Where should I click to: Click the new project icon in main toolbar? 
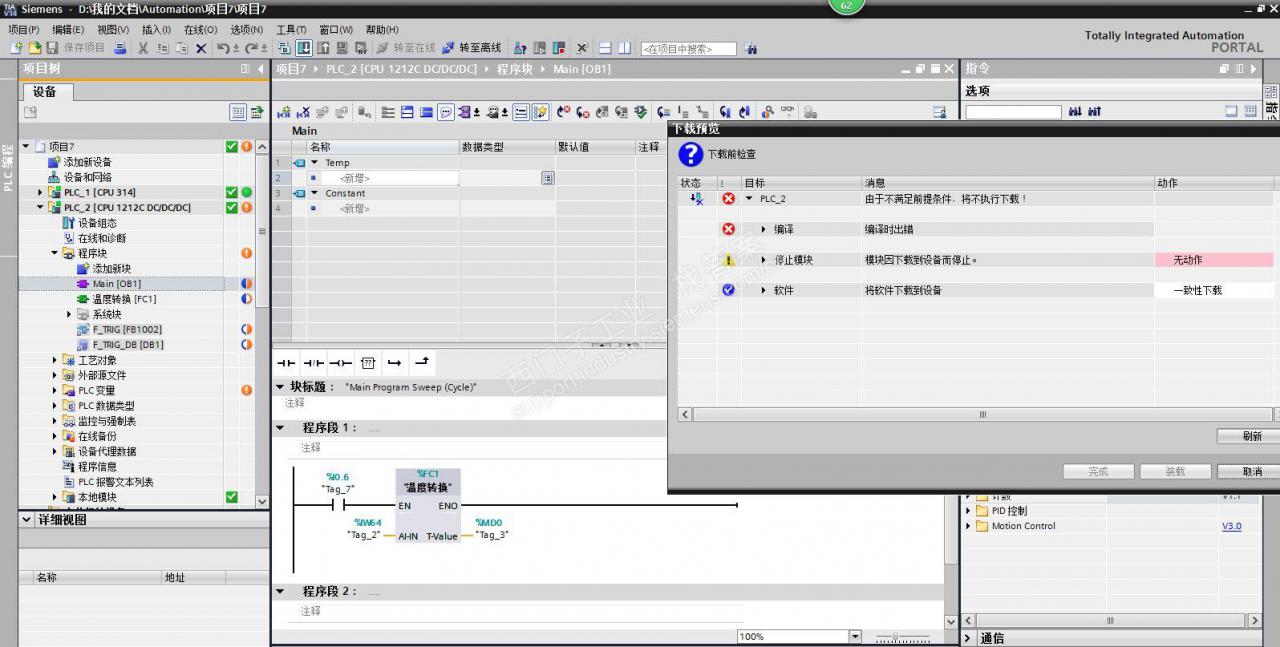point(16,48)
